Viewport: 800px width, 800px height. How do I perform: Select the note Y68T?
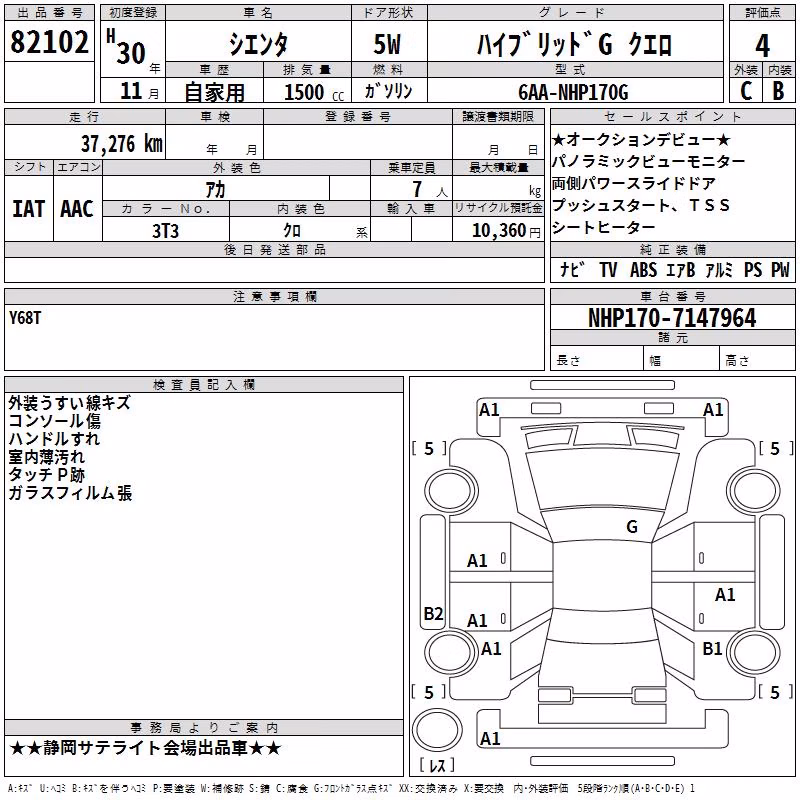coord(24,318)
